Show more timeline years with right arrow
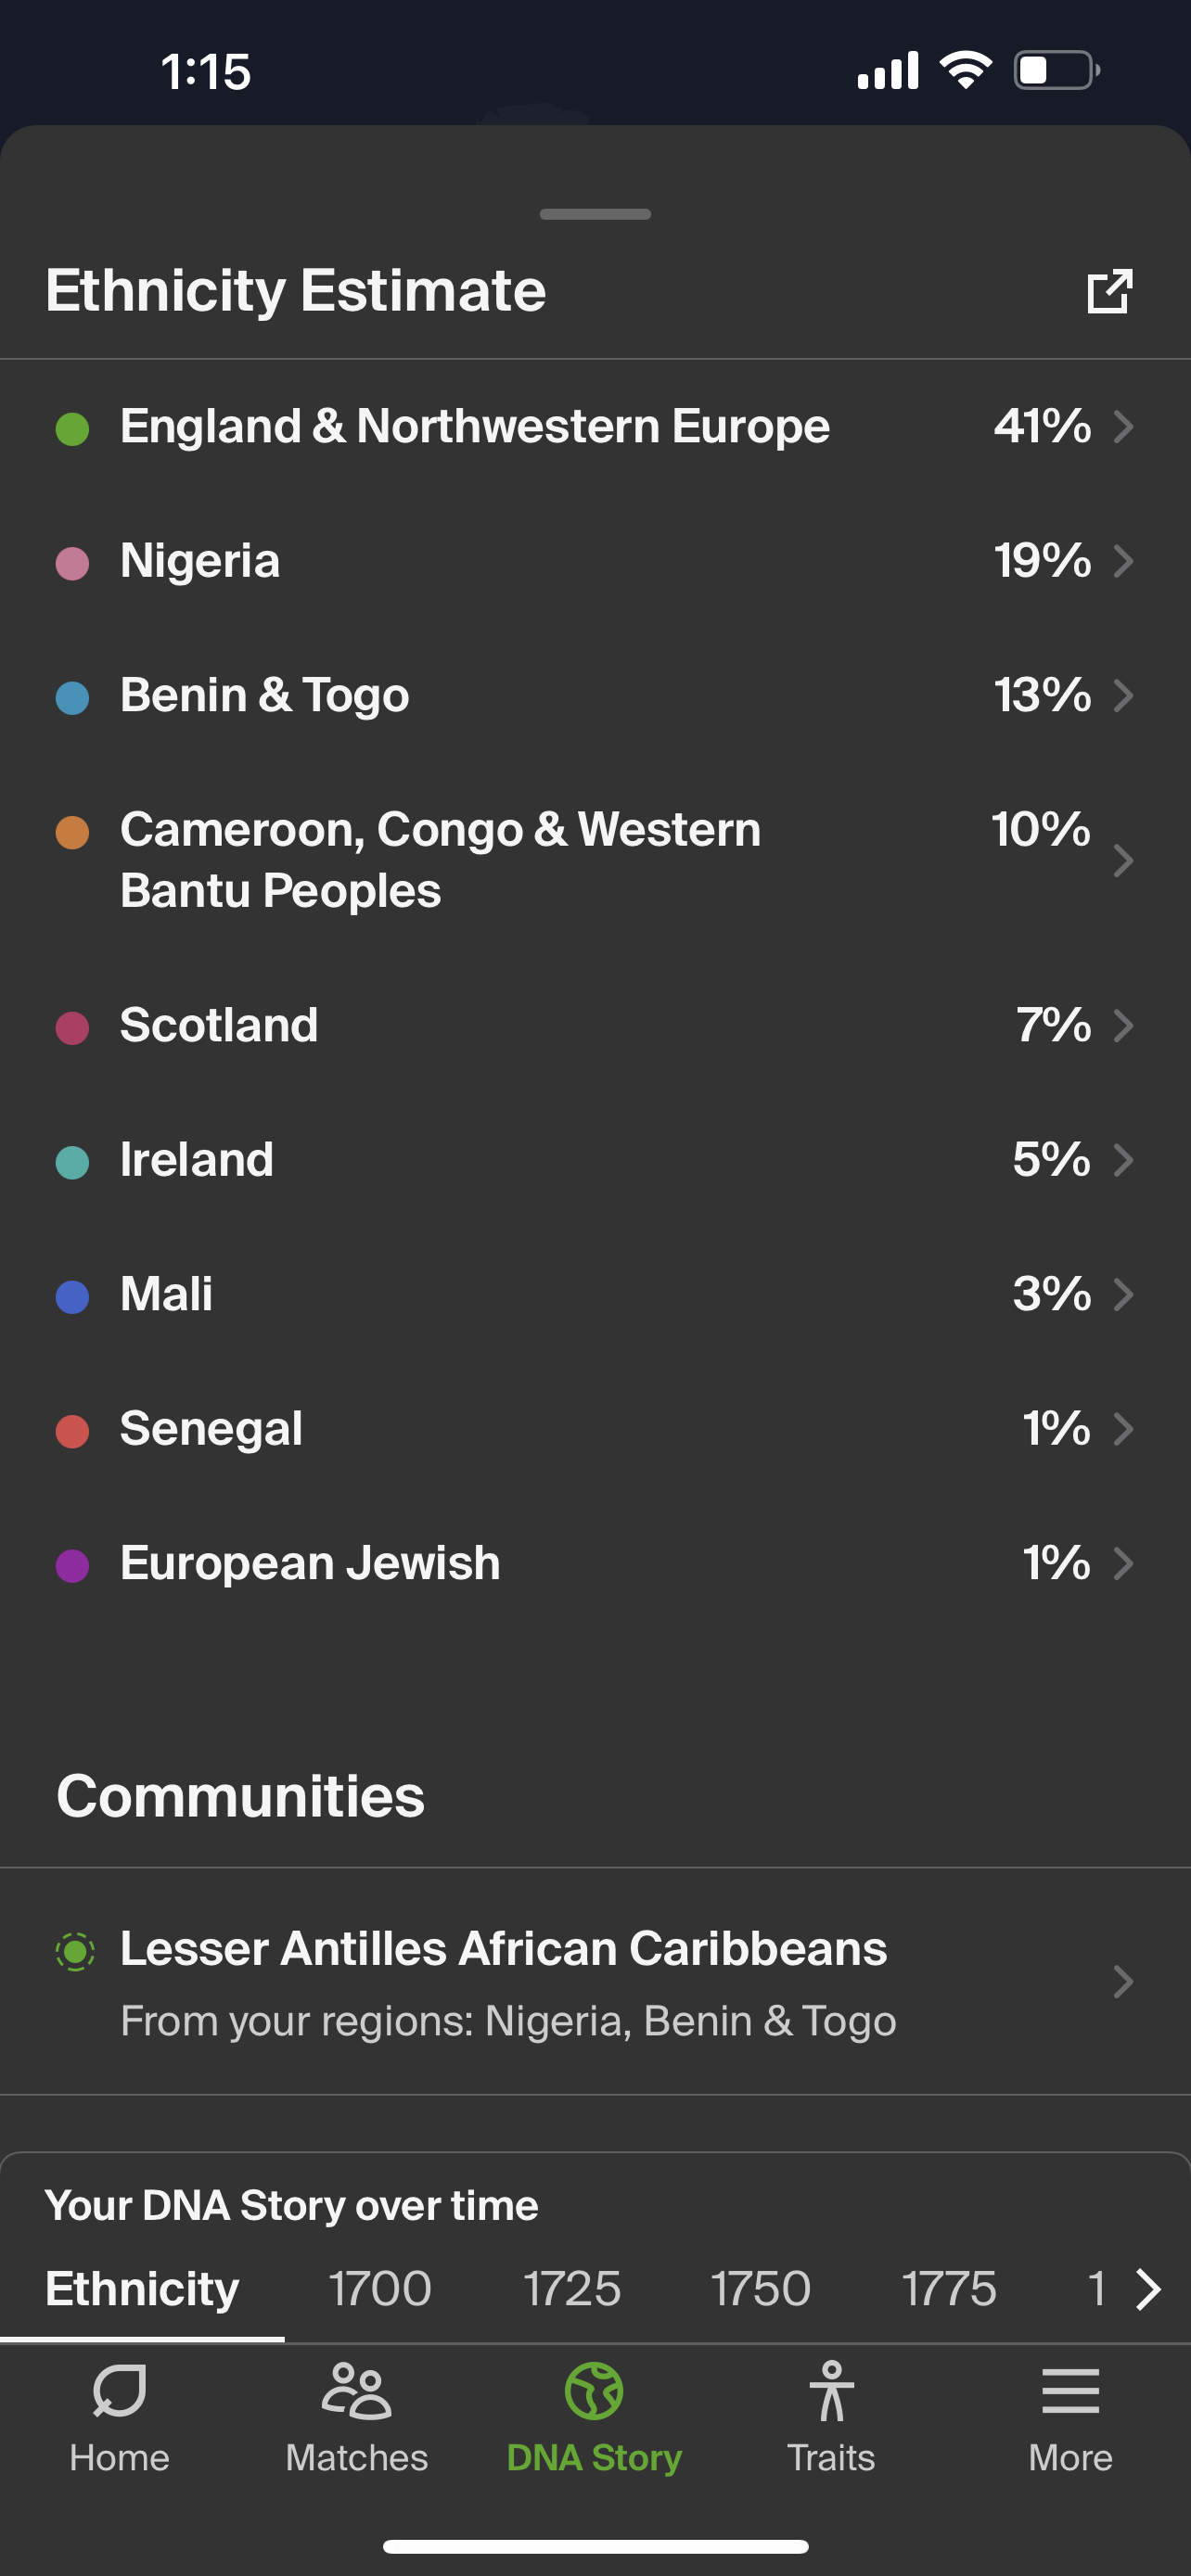The height and width of the screenshot is (2576, 1191). (x=1148, y=2289)
